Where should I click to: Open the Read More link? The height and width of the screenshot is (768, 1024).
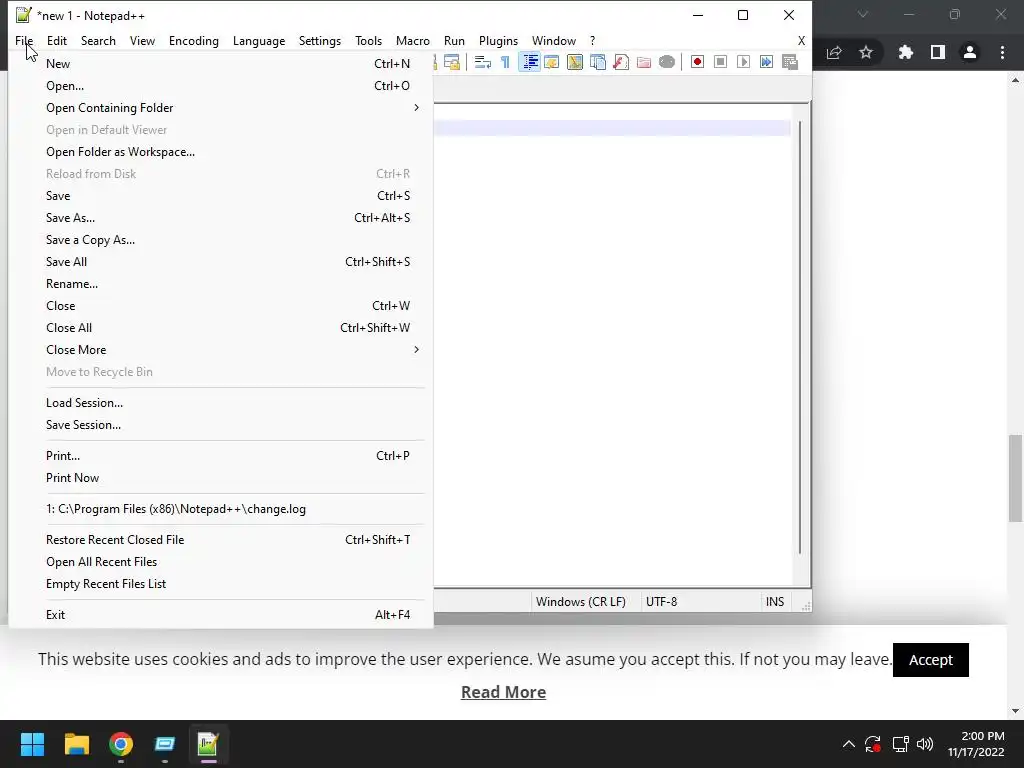(504, 692)
